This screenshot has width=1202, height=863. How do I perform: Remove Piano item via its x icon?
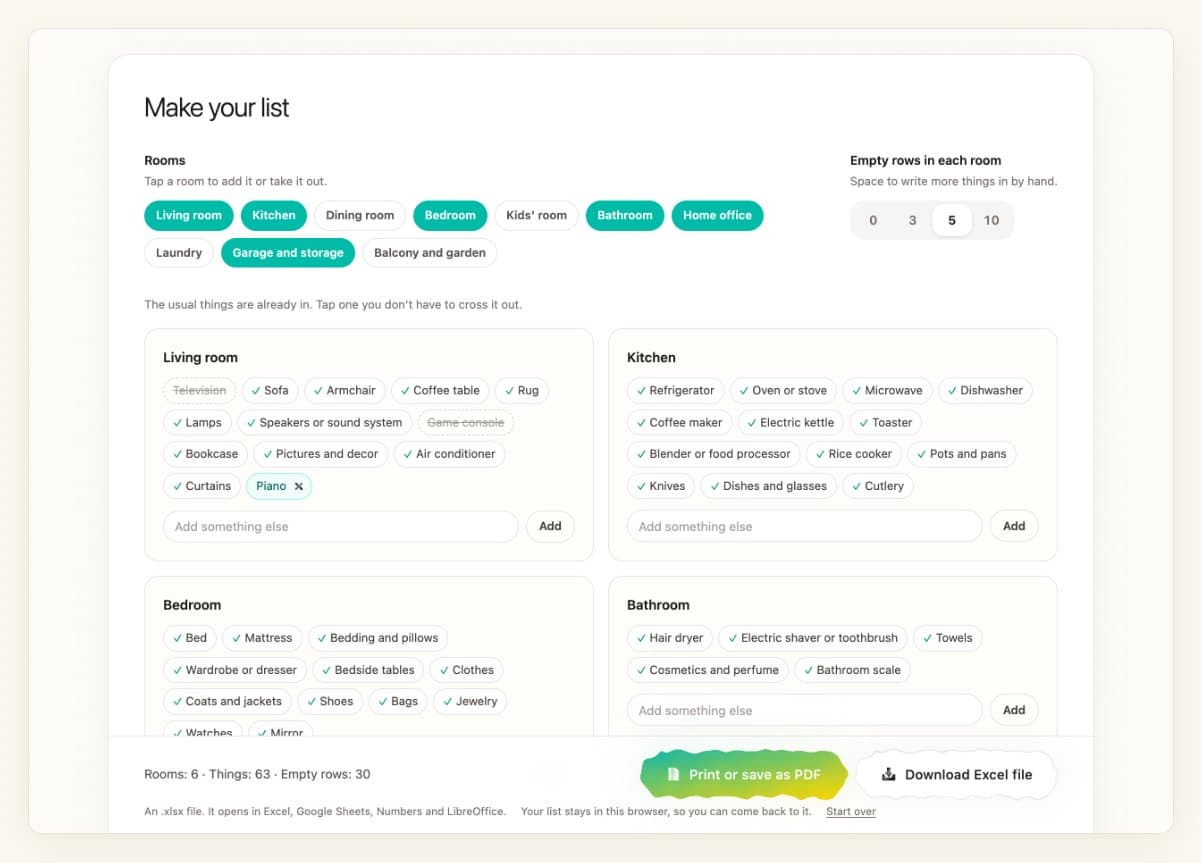pos(298,486)
